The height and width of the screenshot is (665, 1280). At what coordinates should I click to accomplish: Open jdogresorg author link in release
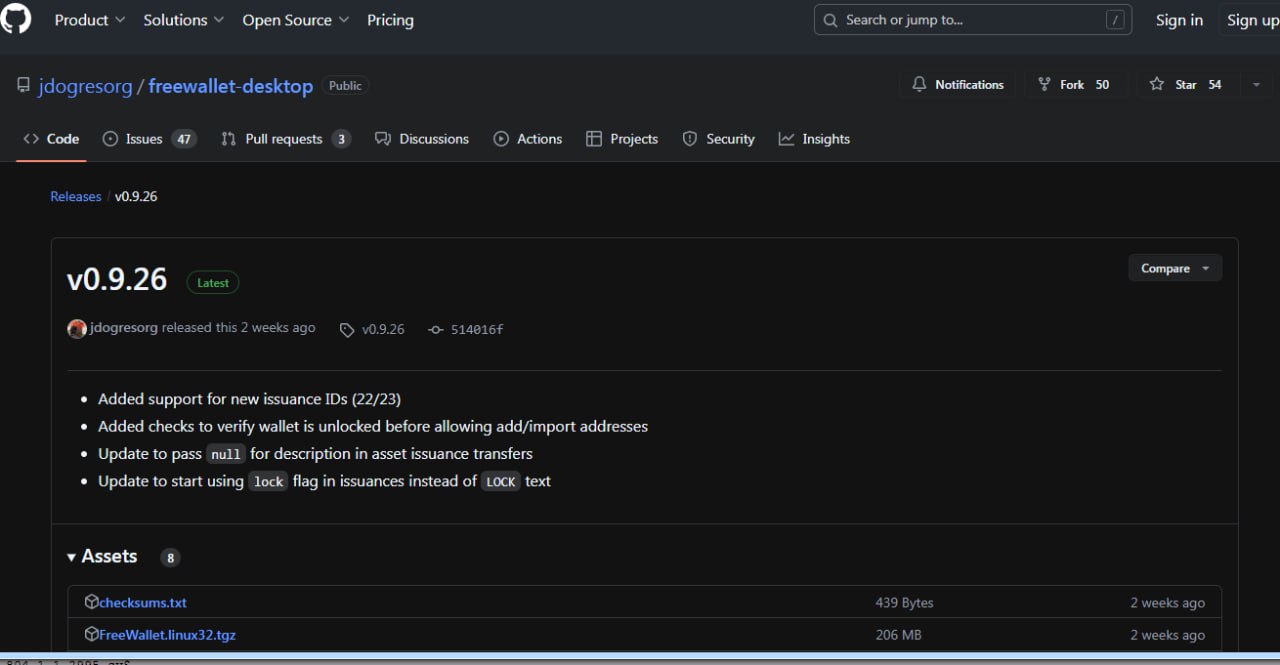click(124, 328)
